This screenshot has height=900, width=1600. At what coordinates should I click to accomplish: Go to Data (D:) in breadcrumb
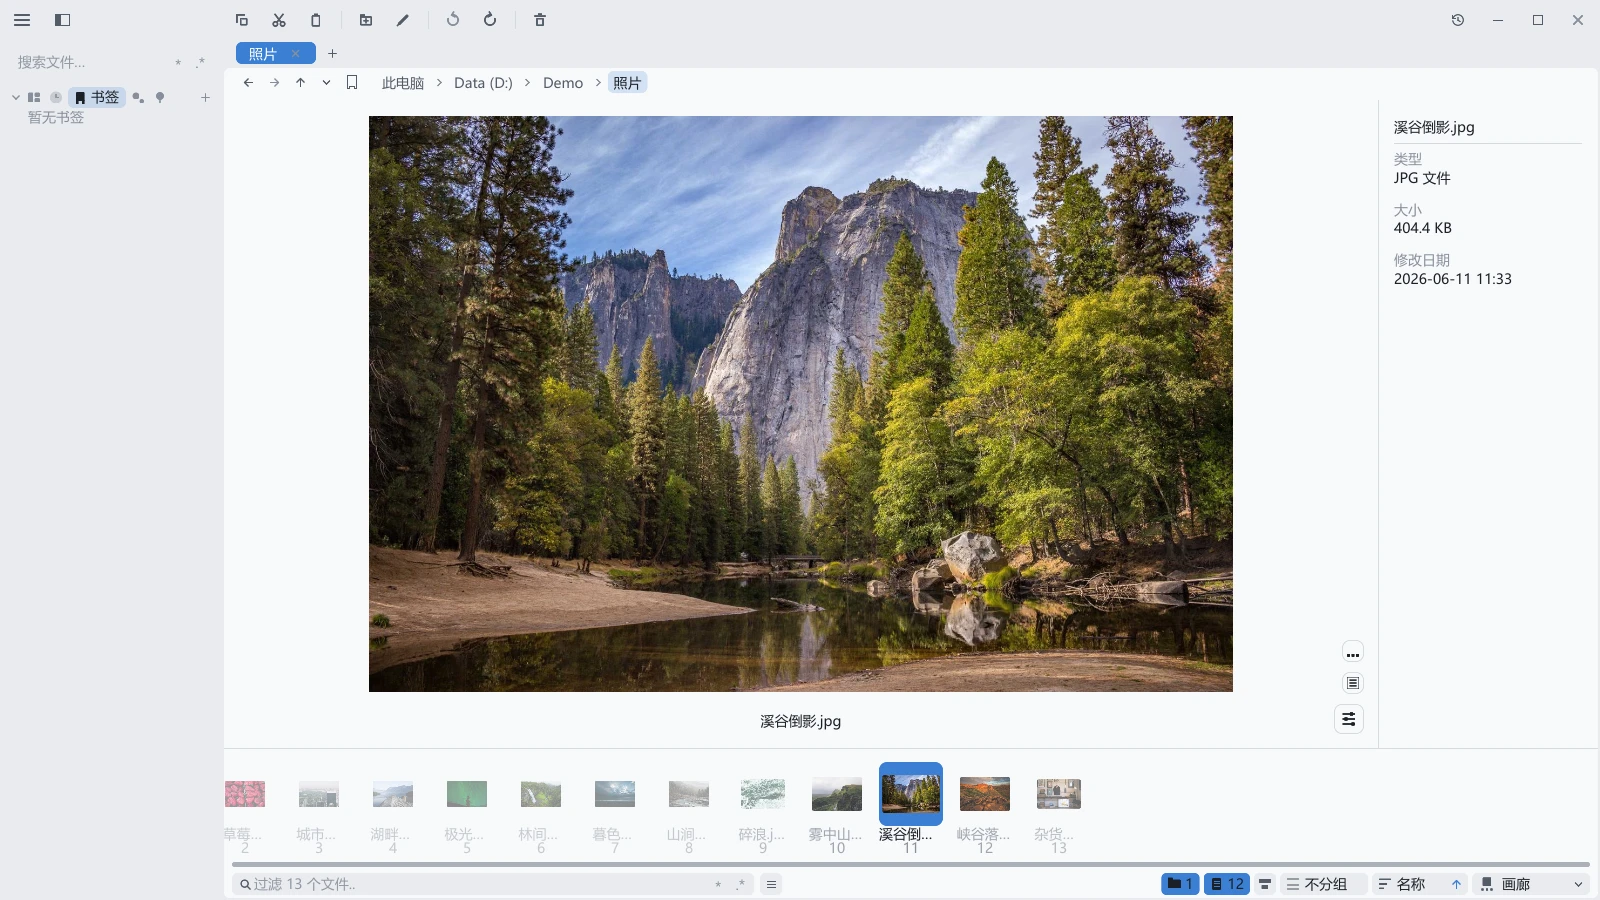[483, 83]
